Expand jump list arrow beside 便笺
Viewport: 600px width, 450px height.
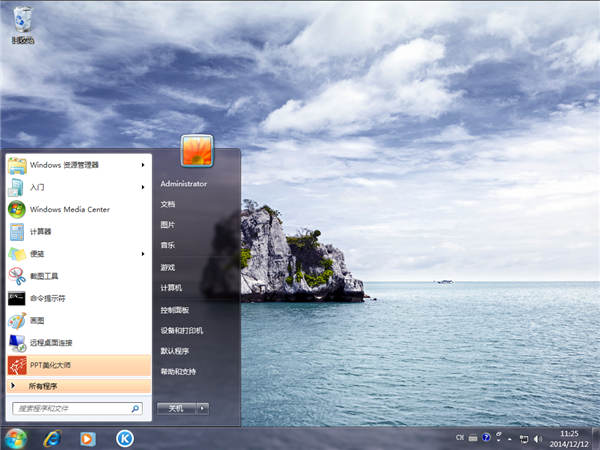143,254
